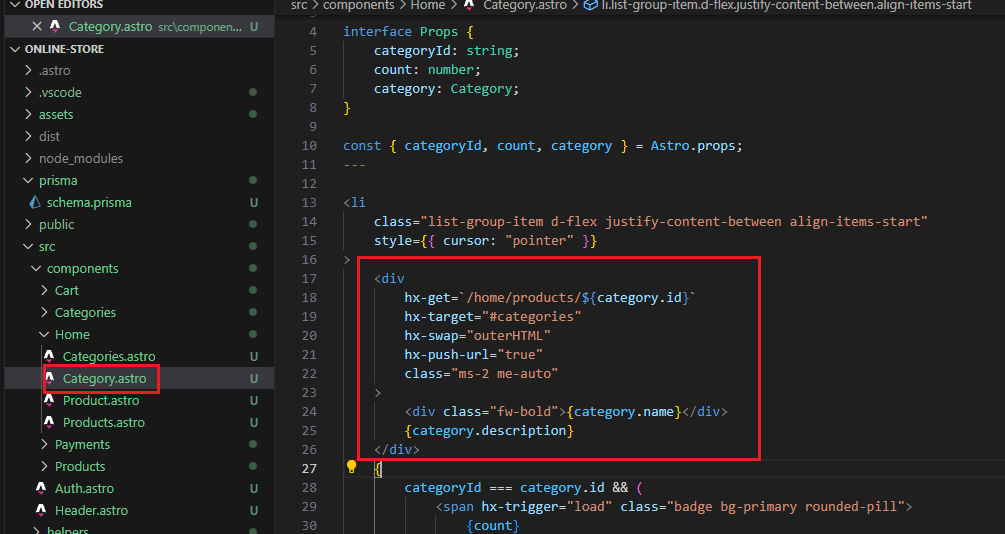Click the hx-get attribute line

[550, 297]
